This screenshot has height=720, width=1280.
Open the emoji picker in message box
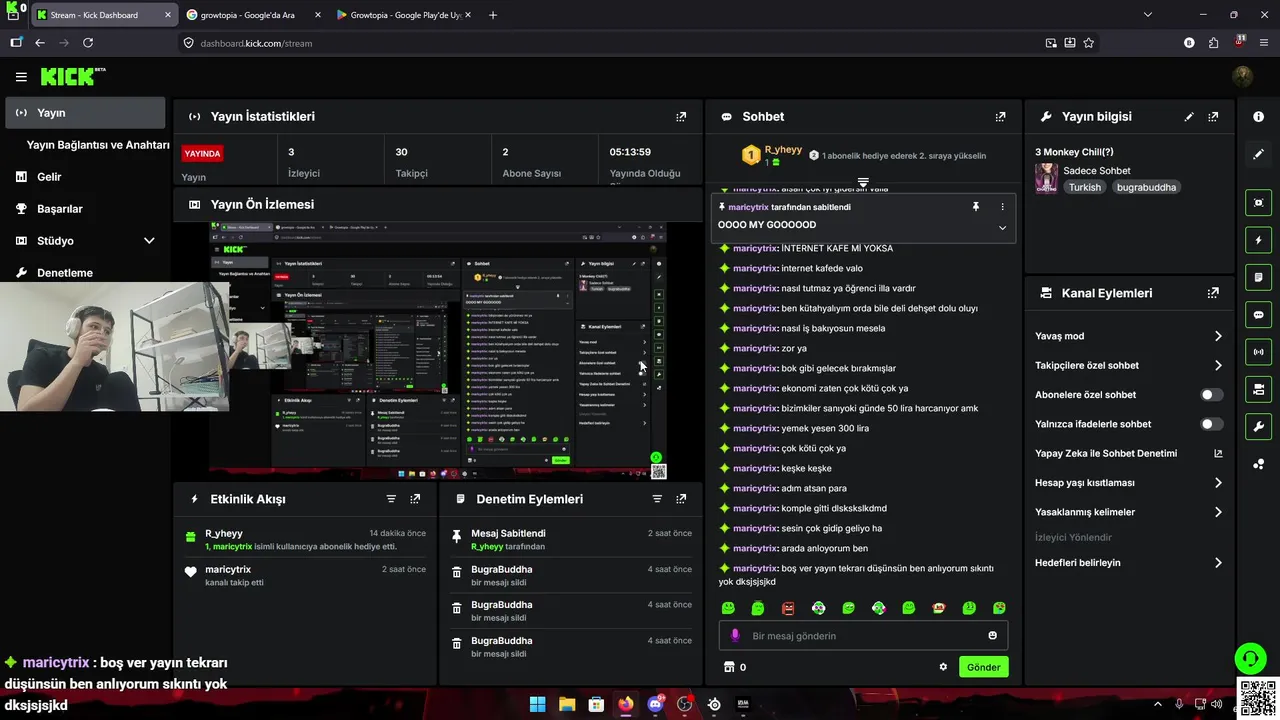[992, 636]
